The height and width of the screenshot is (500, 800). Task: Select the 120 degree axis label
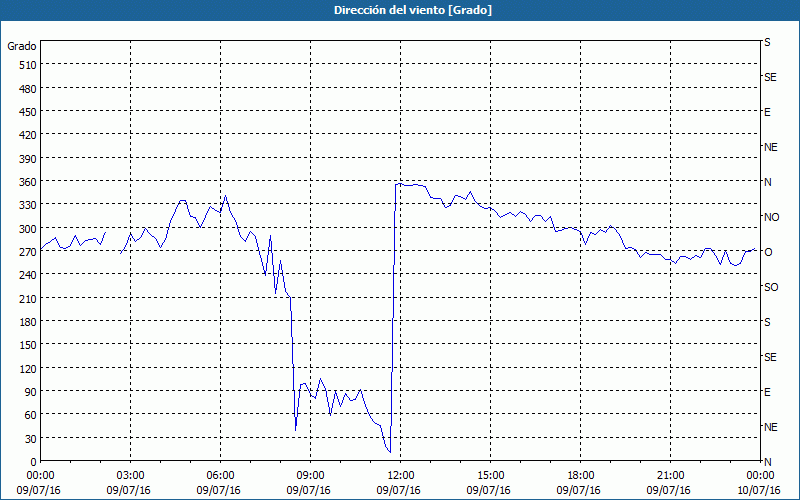tap(29, 368)
